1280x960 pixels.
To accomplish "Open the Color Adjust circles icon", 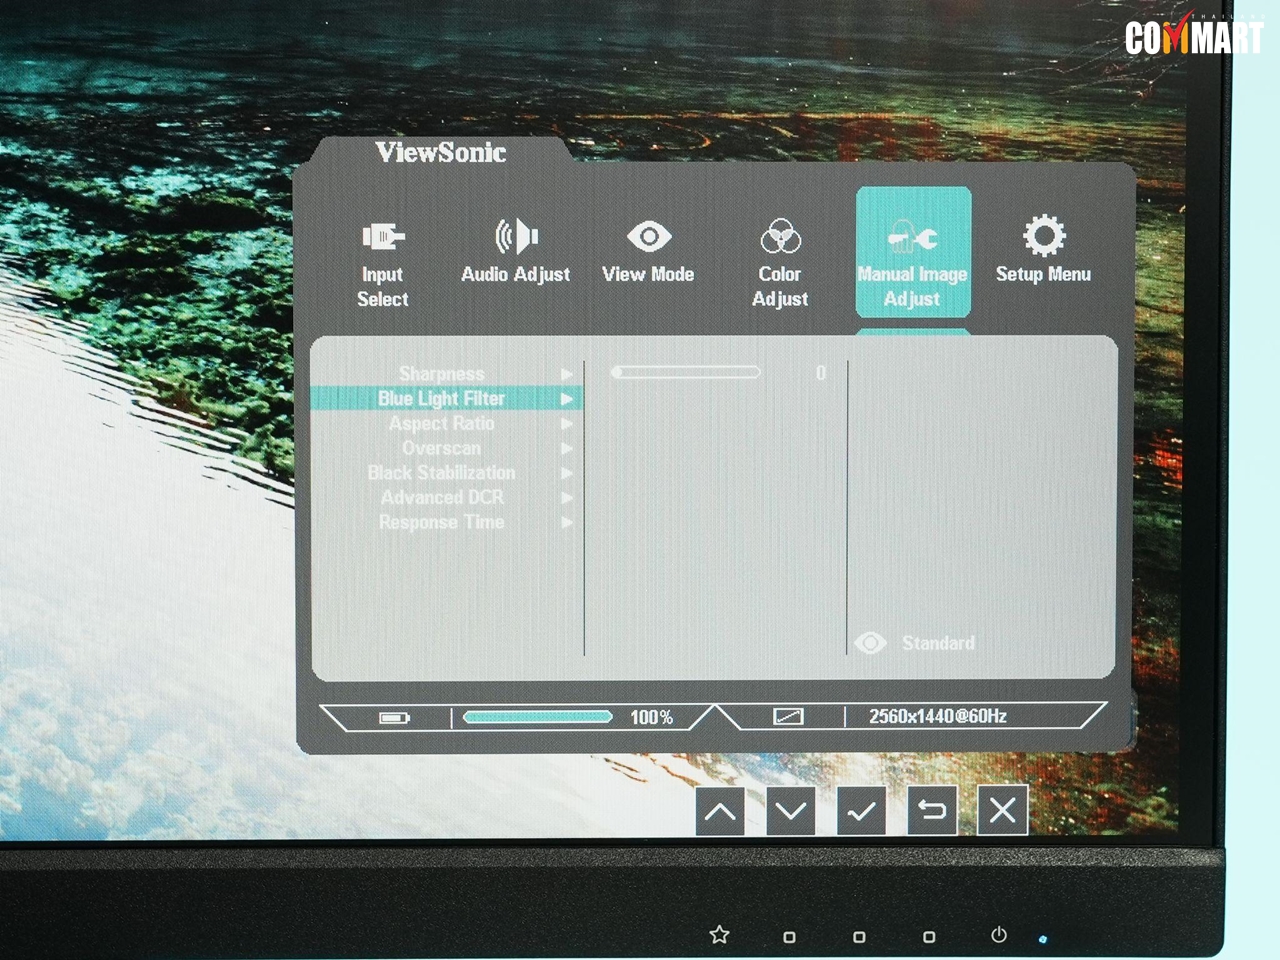I will click(780, 237).
